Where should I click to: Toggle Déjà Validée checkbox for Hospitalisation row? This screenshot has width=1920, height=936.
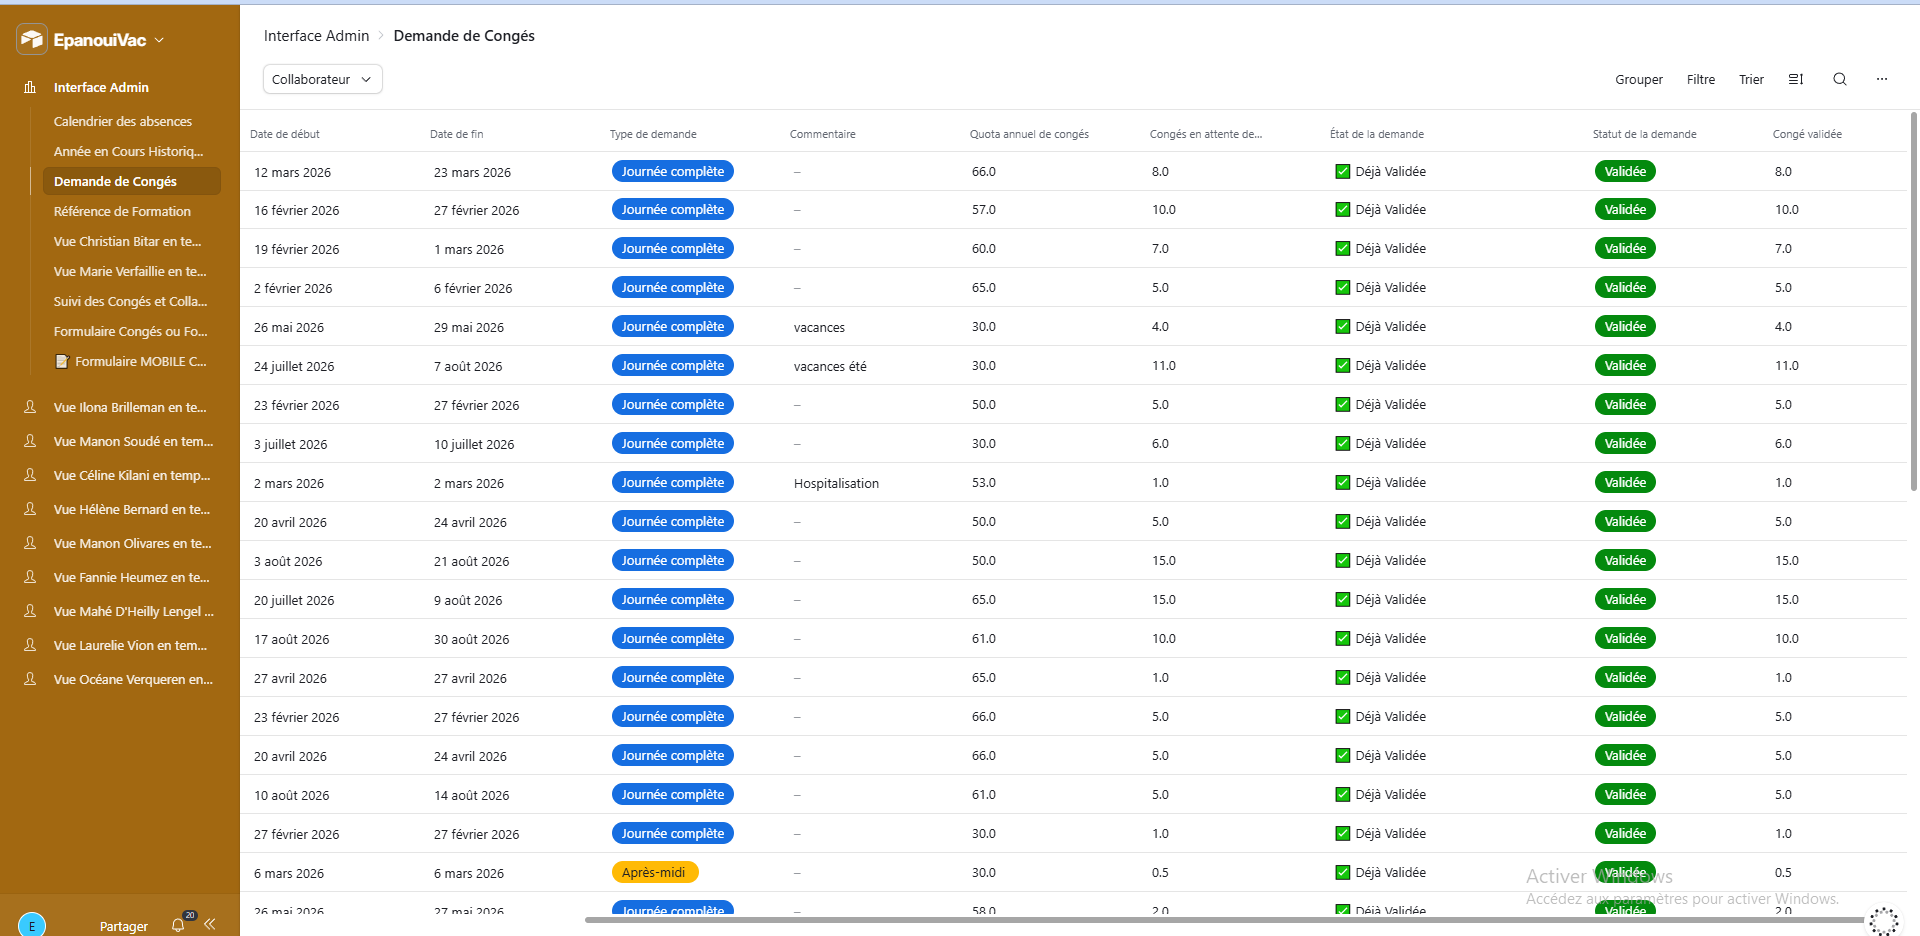1343,483
